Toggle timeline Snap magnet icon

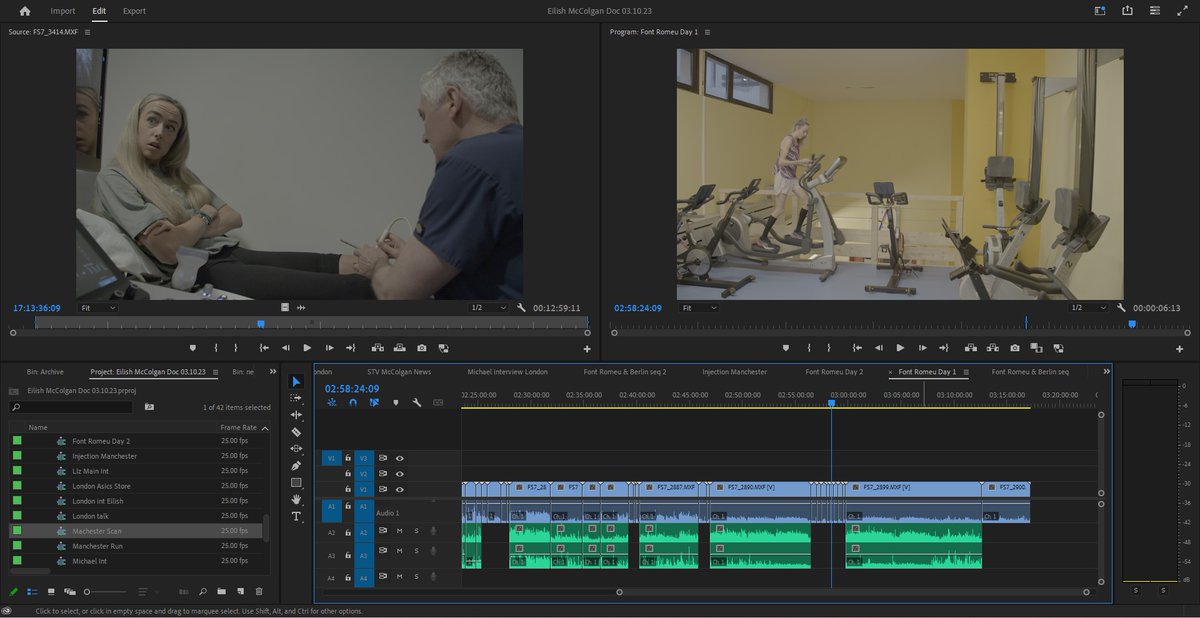(353, 402)
